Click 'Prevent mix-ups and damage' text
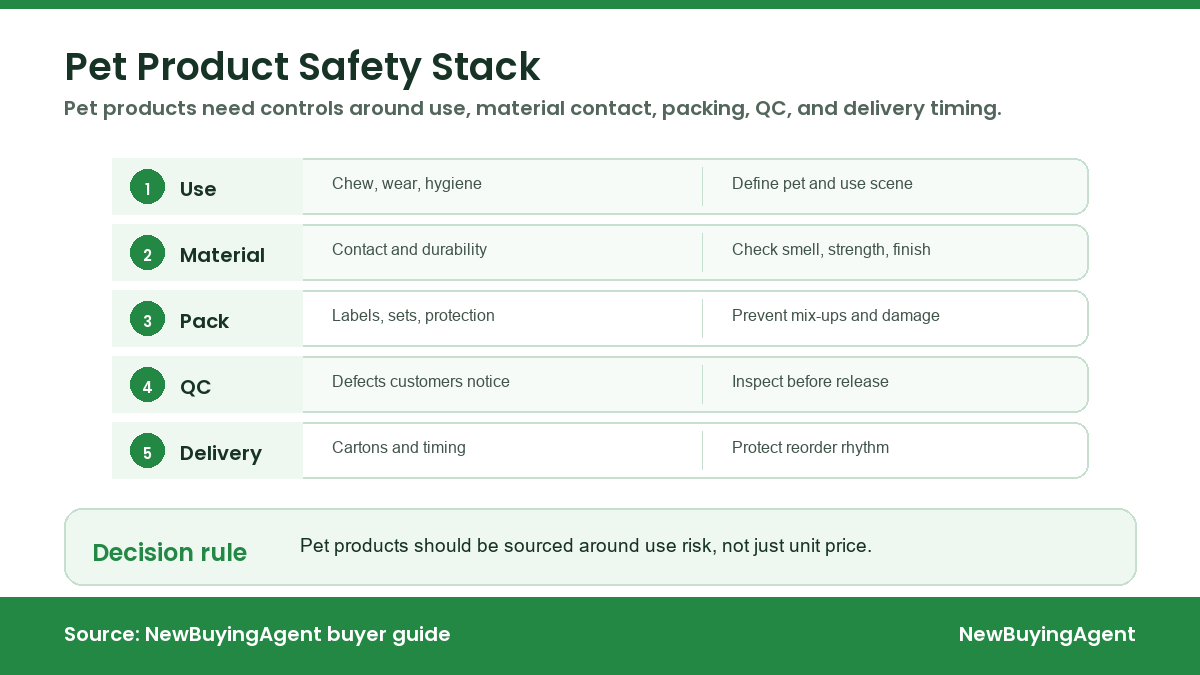 click(x=836, y=316)
